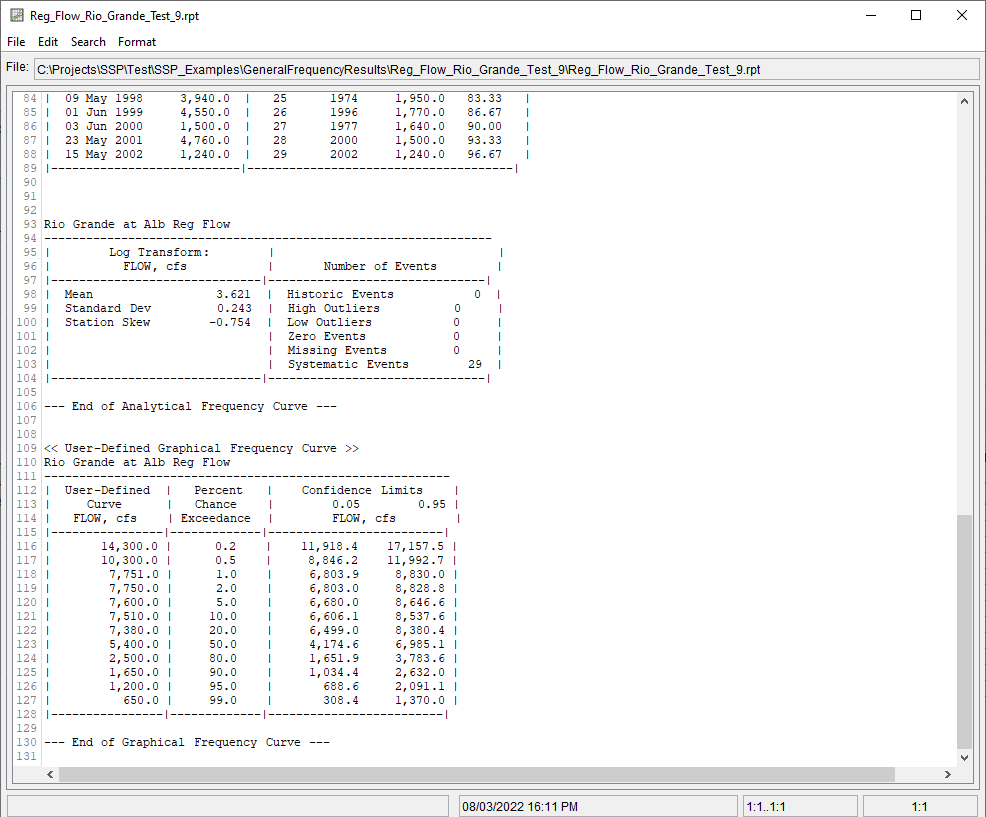Click the report file path field
Image resolution: width=986 pixels, height=817 pixels.
[x=506, y=69]
